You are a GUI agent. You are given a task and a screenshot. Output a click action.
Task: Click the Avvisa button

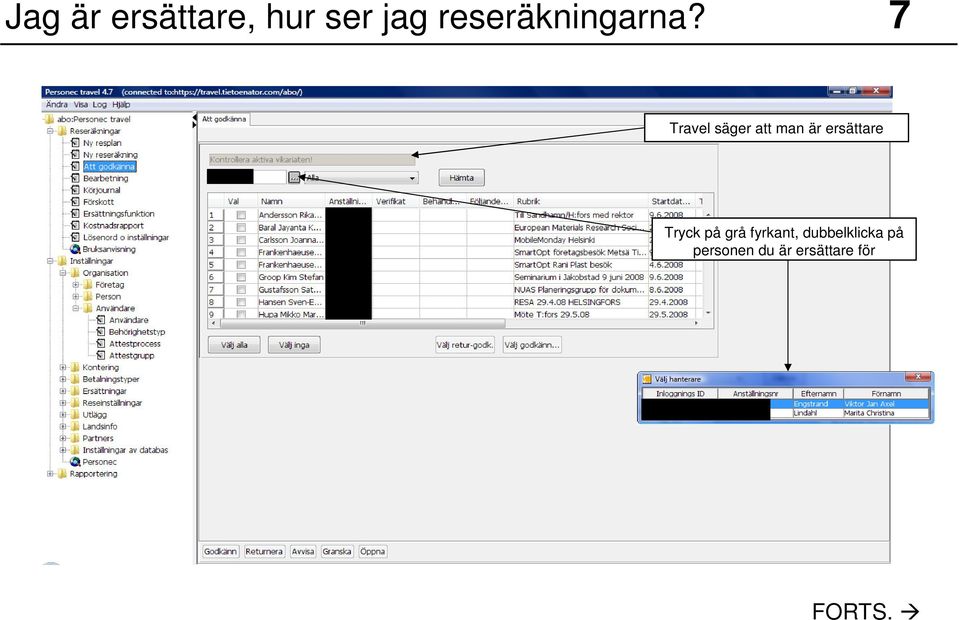tap(303, 552)
